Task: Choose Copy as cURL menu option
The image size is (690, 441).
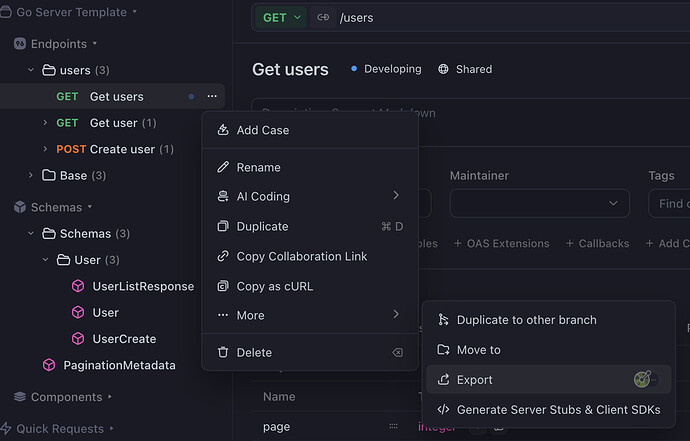Action: pos(274,286)
